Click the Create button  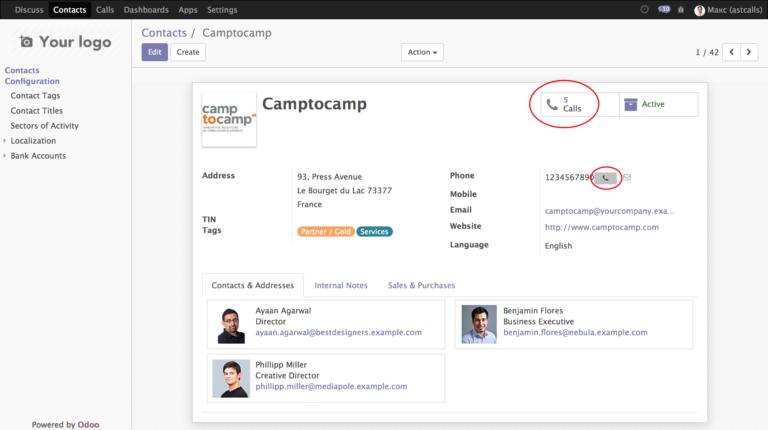pyautogui.click(x=188, y=52)
